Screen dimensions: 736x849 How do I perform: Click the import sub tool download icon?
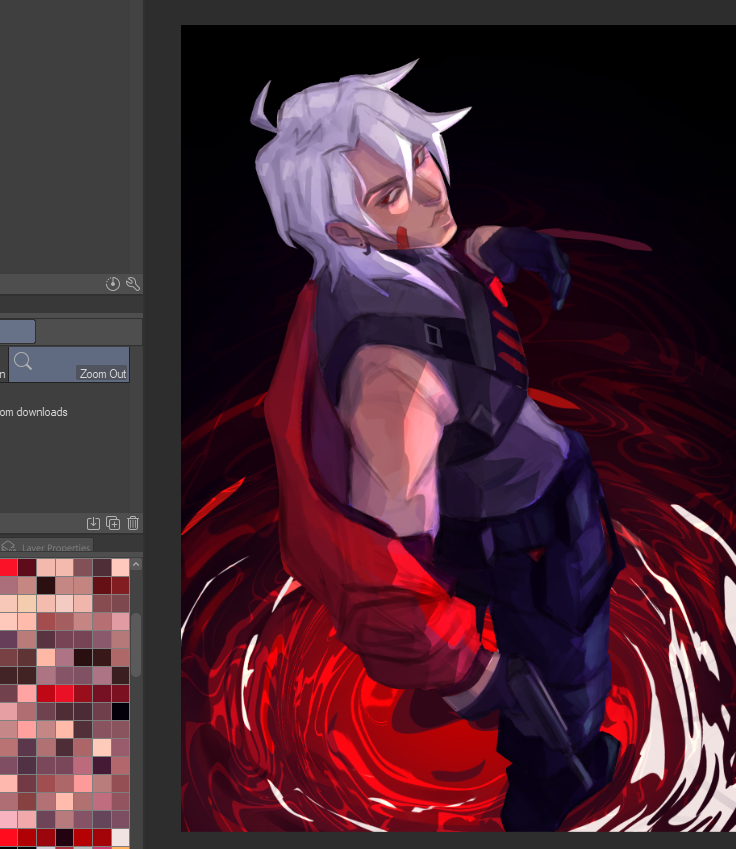point(93,523)
